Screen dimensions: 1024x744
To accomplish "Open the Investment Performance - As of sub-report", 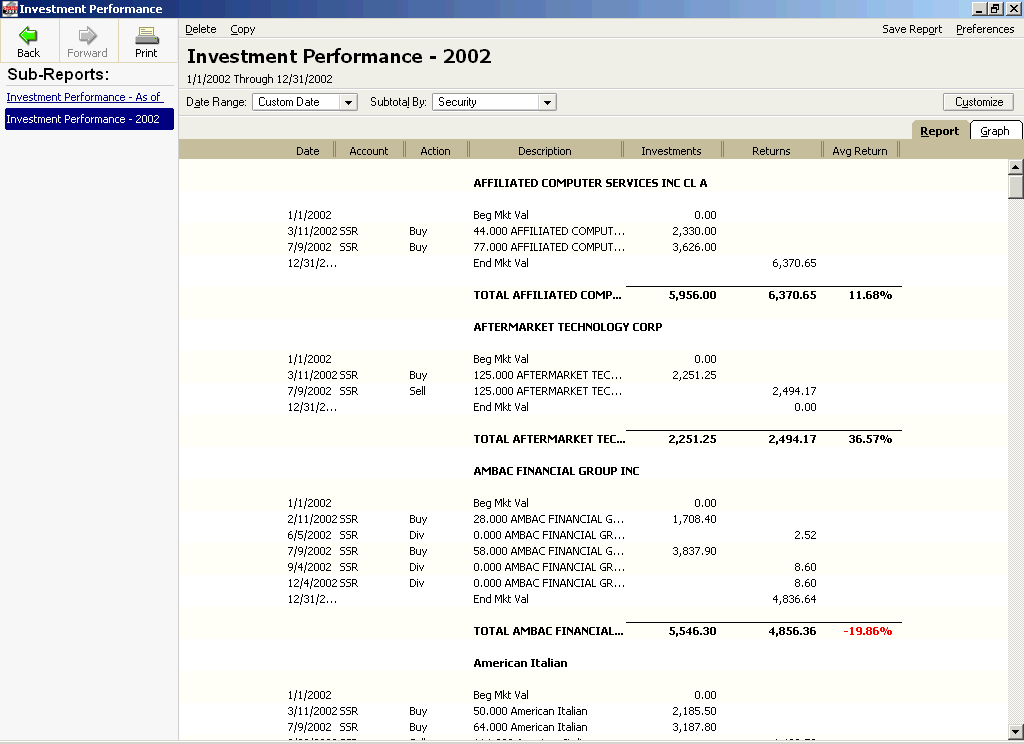I will pyautogui.click(x=83, y=97).
